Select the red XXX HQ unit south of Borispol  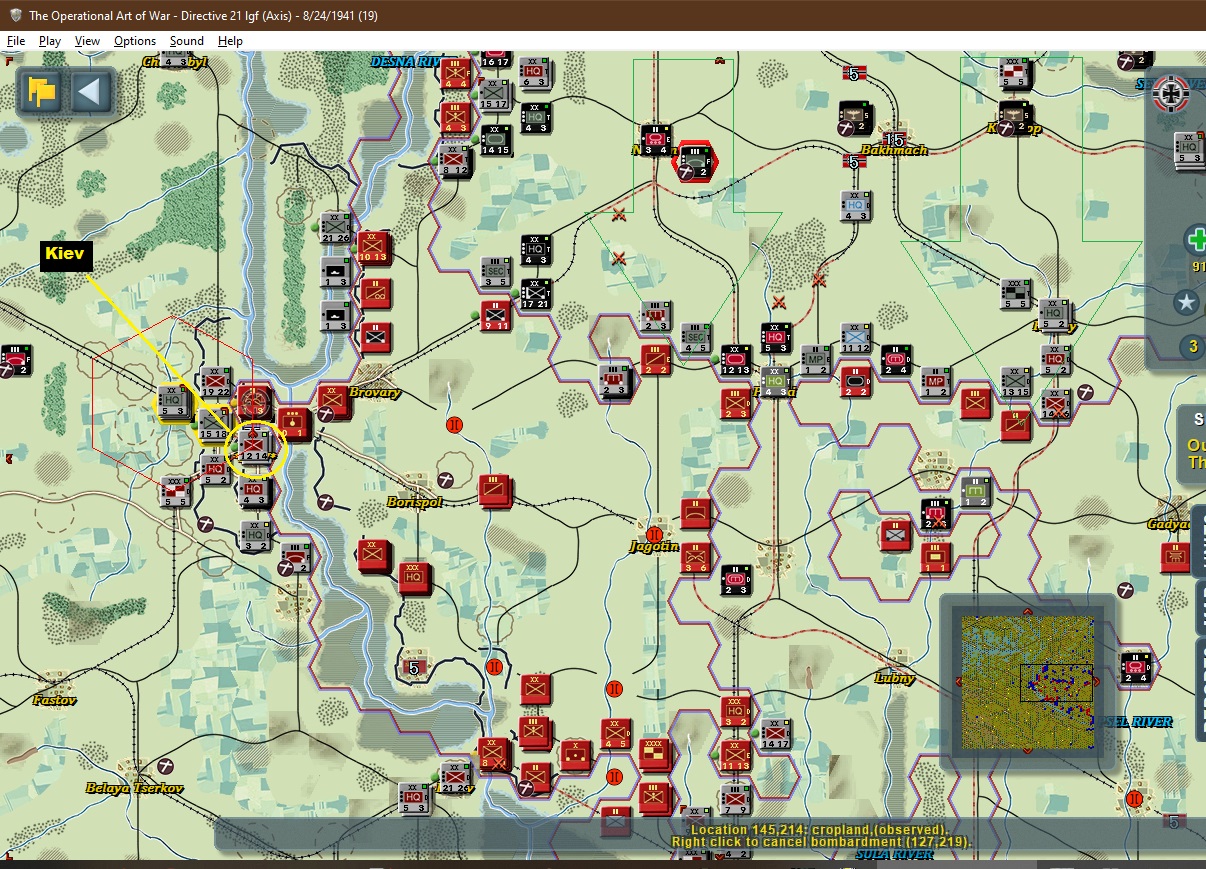pos(414,578)
